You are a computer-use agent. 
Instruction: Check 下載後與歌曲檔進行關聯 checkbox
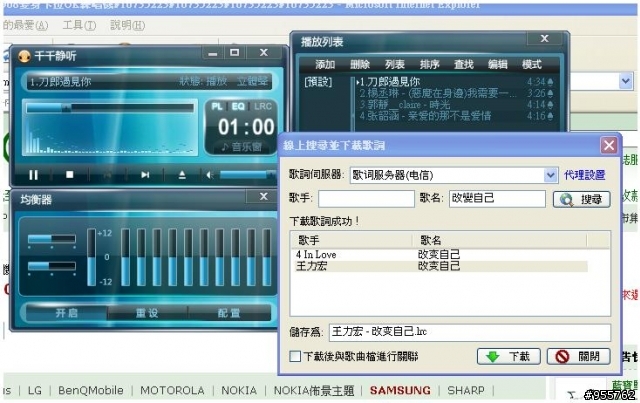[295, 356]
